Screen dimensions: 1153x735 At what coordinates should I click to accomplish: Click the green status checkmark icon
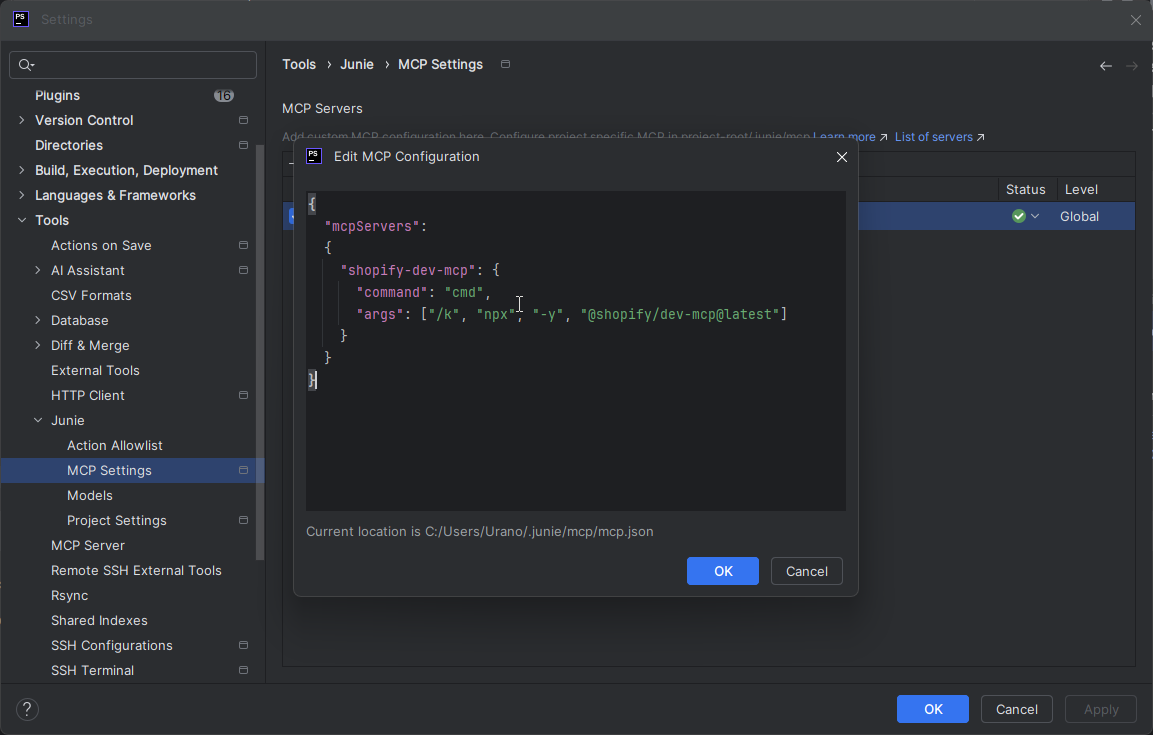point(1018,216)
